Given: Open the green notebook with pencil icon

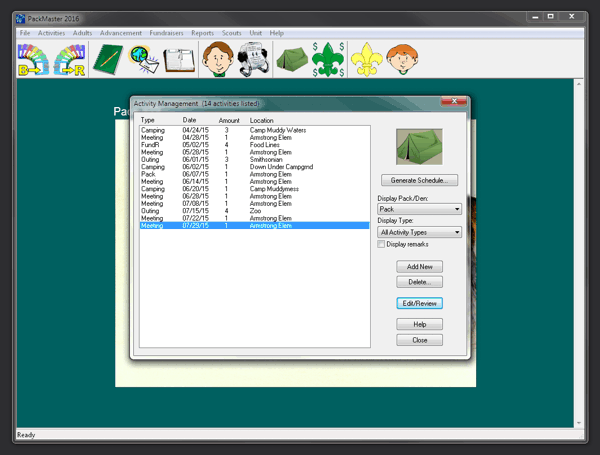Looking at the screenshot, I should 108,60.
